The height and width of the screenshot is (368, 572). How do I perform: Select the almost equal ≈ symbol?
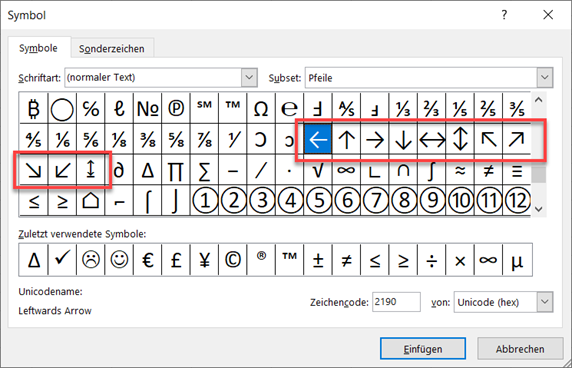click(460, 170)
